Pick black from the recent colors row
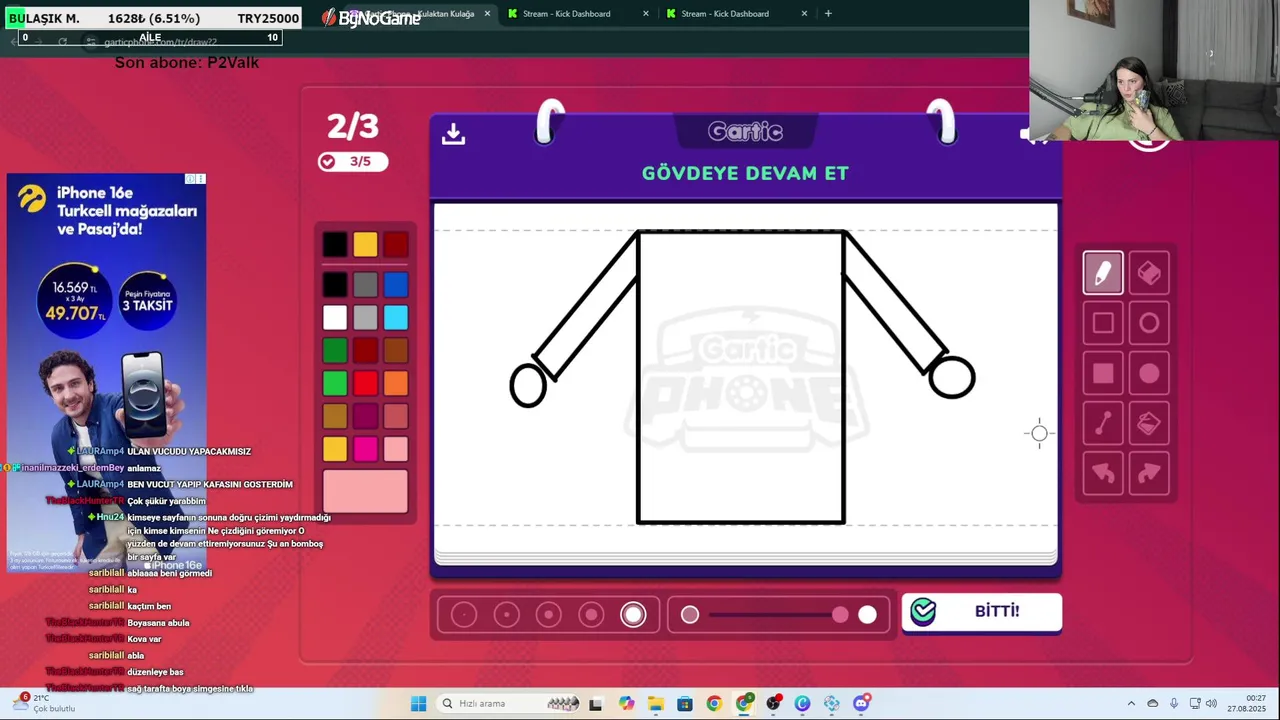 pyautogui.click(x=335, y=244)
